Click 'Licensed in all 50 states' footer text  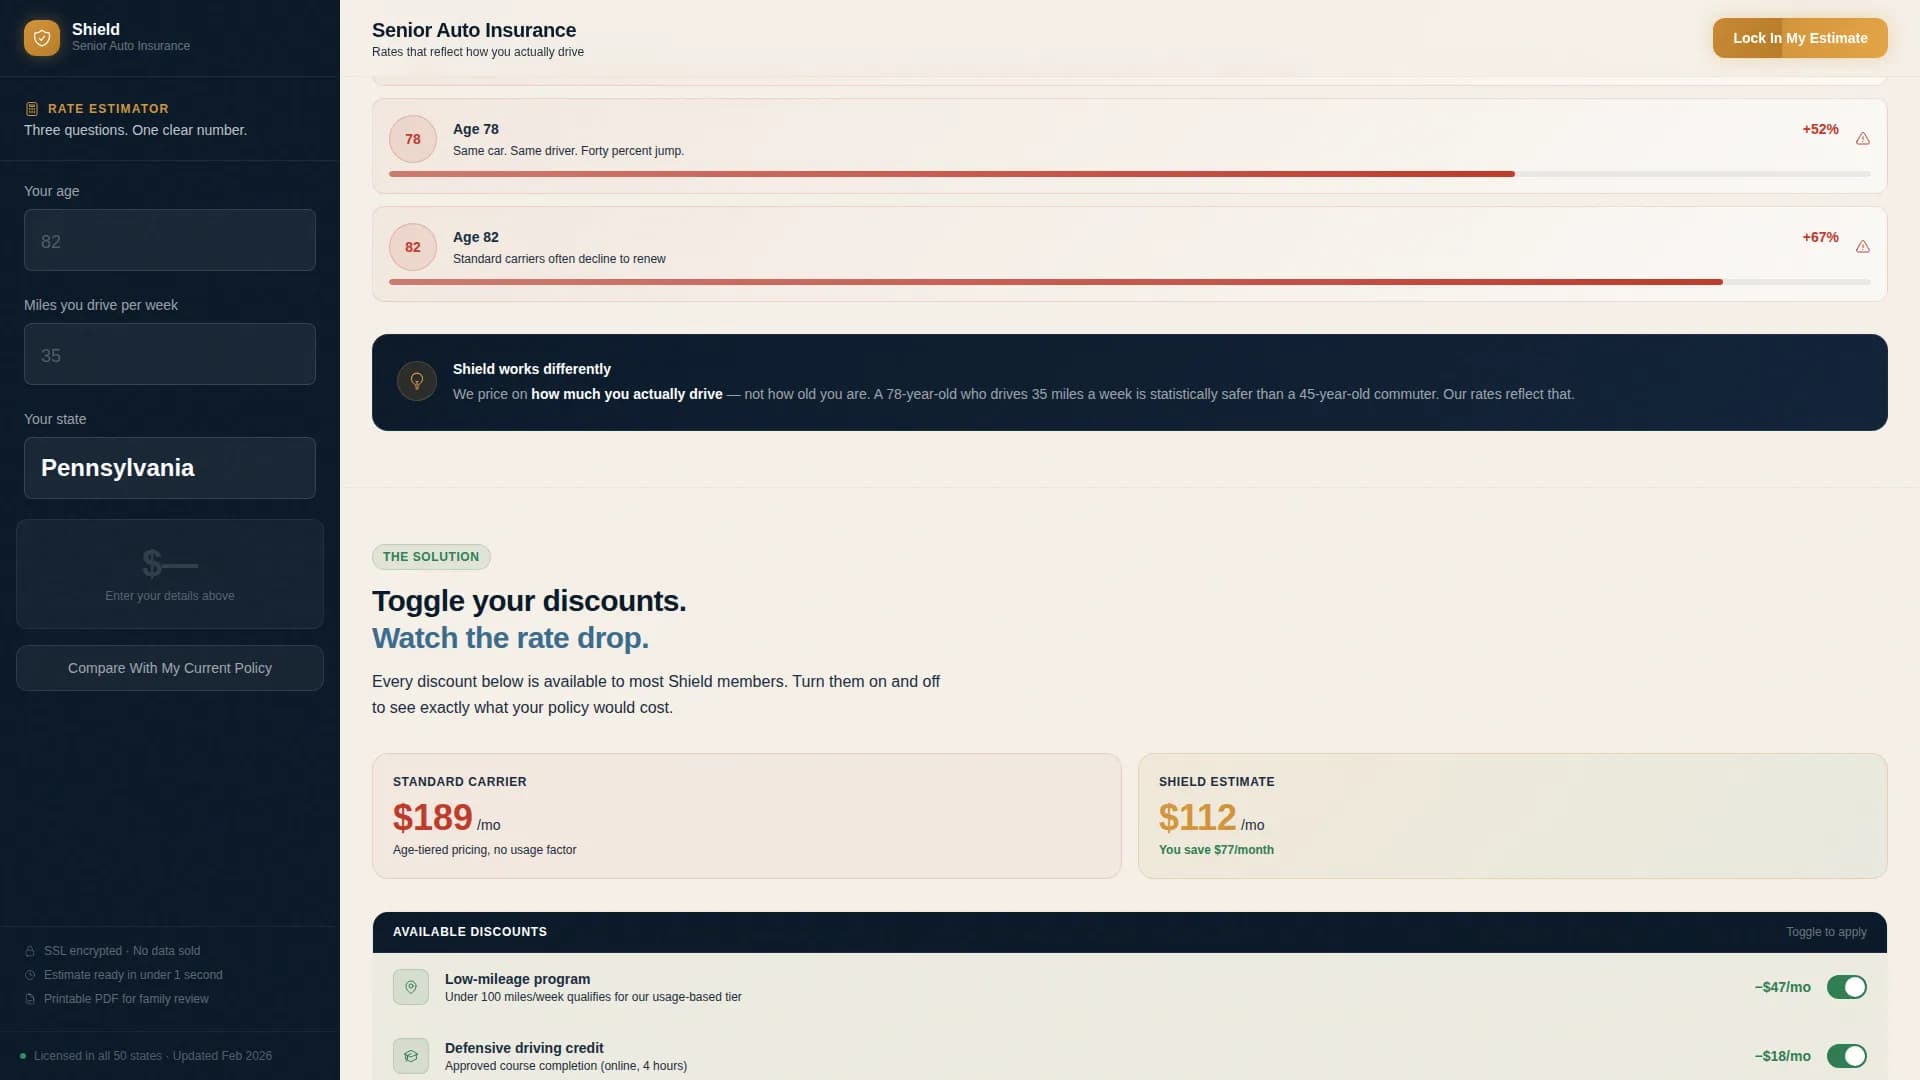[x=98, y=1056]
